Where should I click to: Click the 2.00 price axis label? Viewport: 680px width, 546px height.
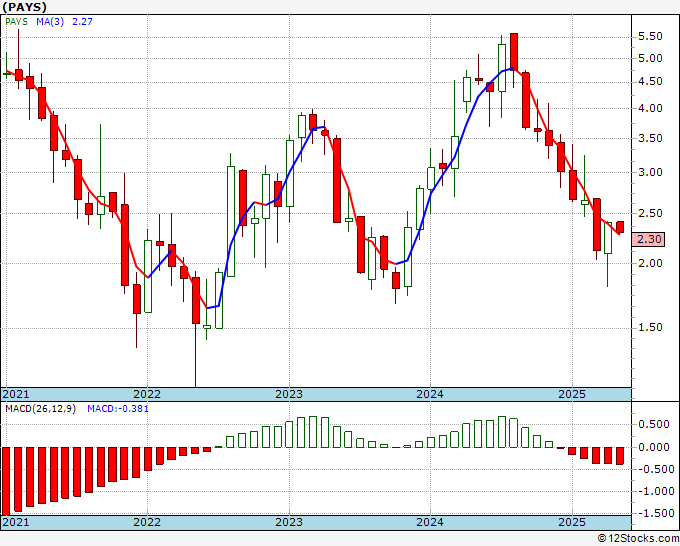pos(650,263)
